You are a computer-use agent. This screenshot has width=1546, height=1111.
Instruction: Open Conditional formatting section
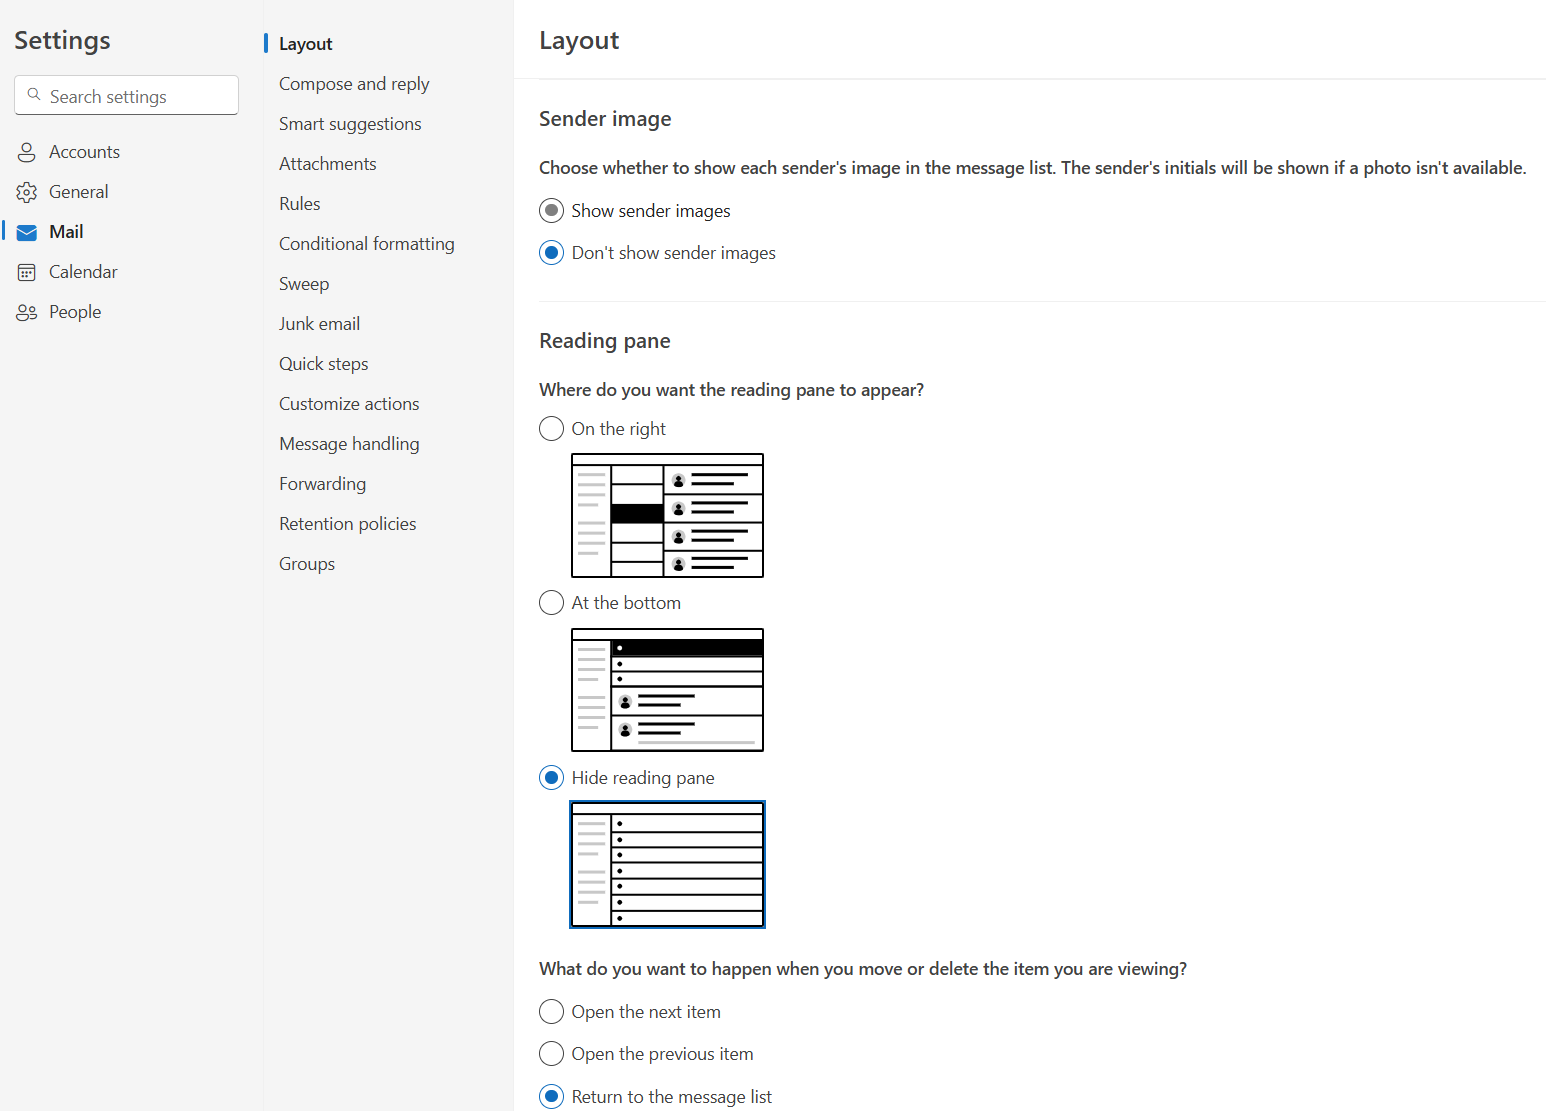coord(366,244)
